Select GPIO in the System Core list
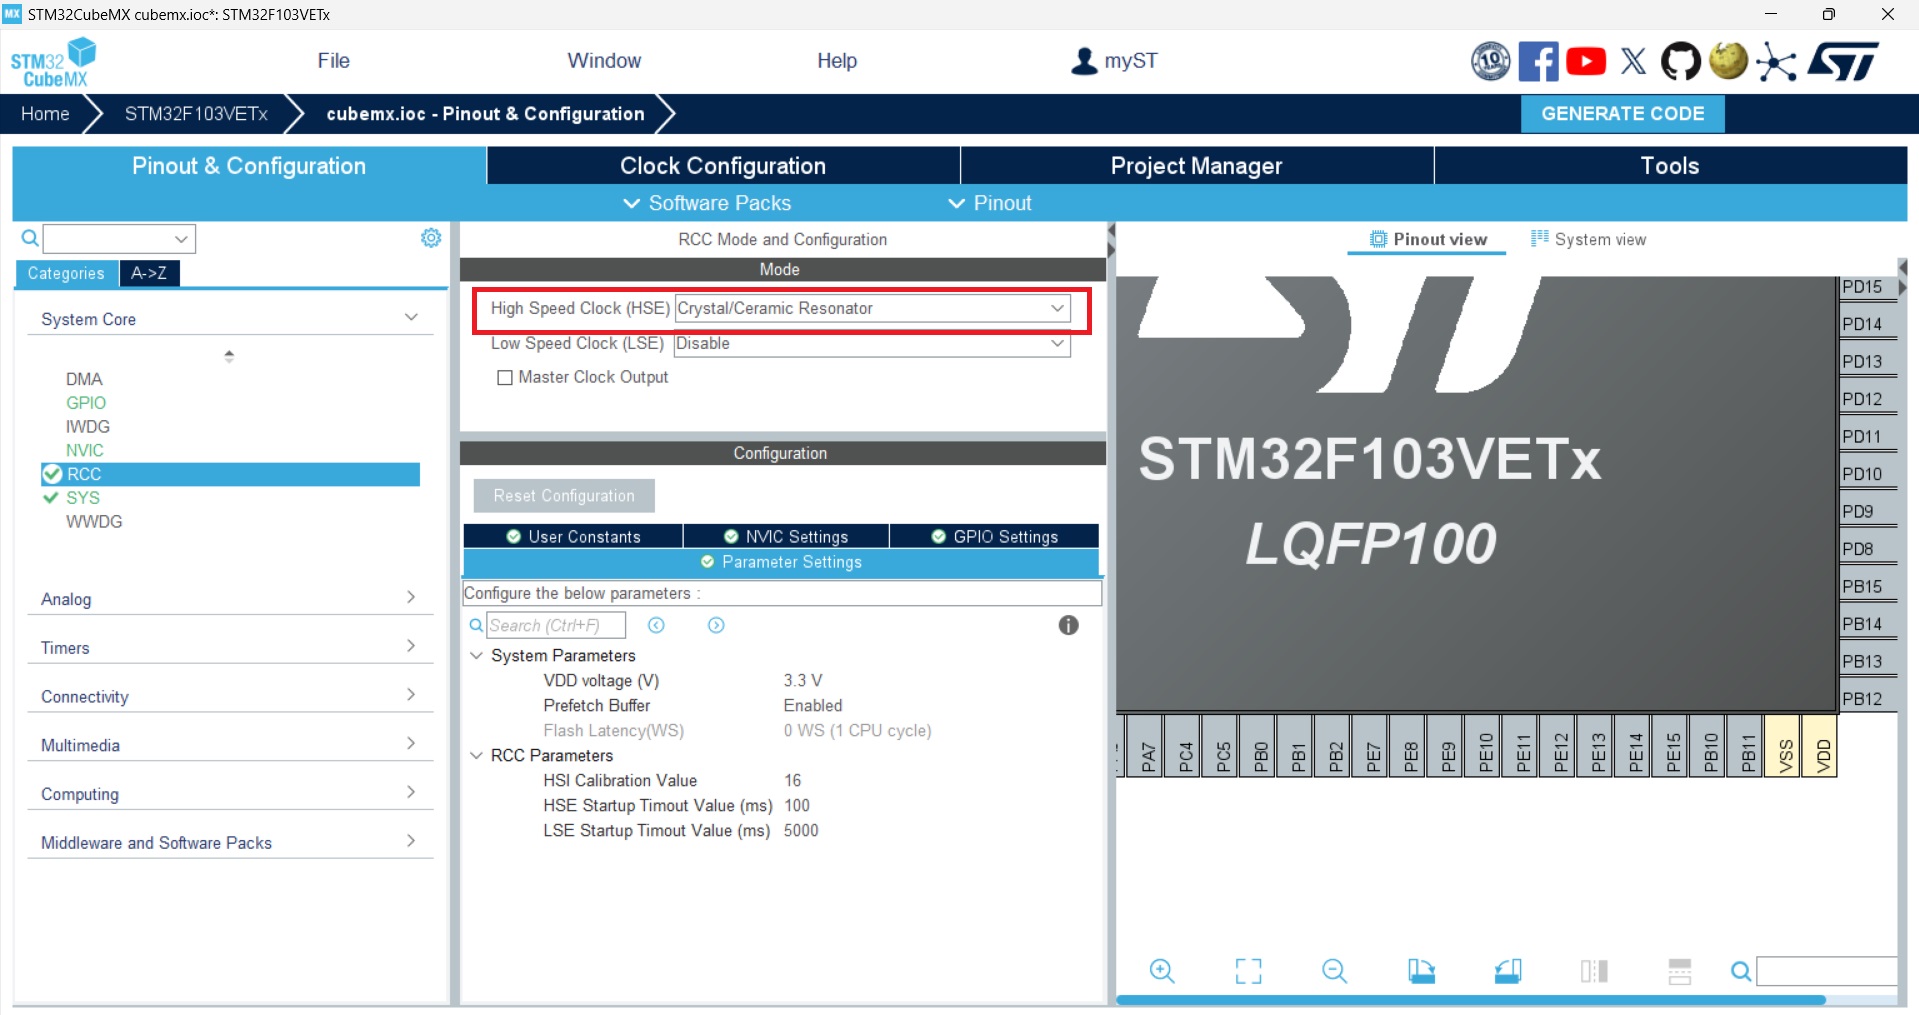The image size is (1919, 1015). click(x=86, y=402)
